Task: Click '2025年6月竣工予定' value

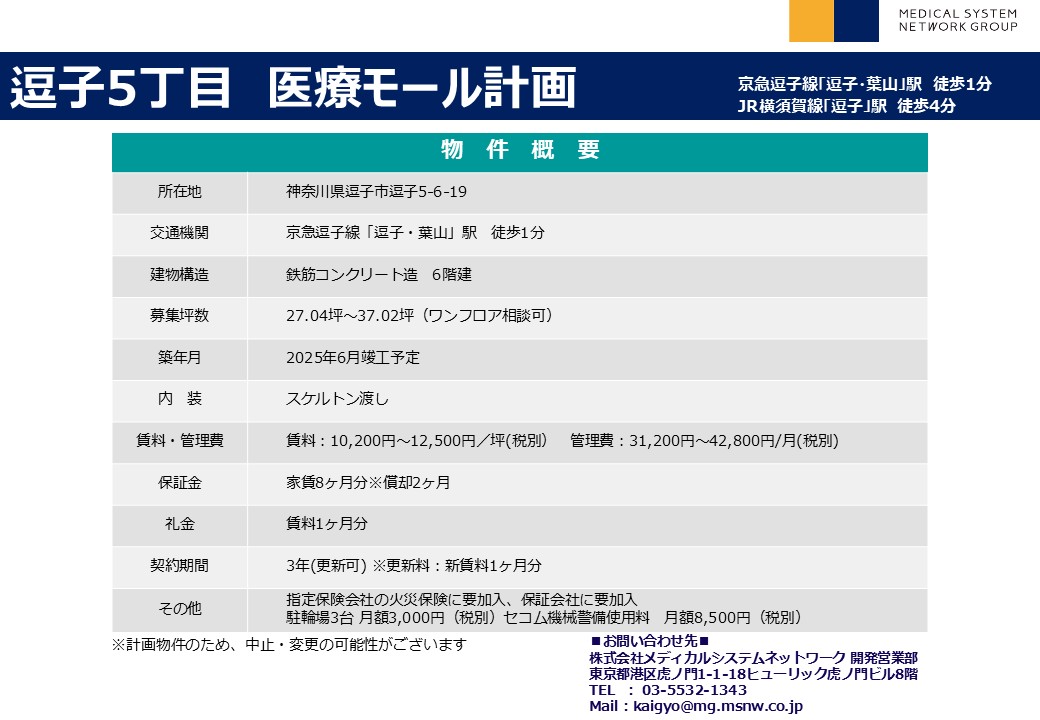Action: 353,357
